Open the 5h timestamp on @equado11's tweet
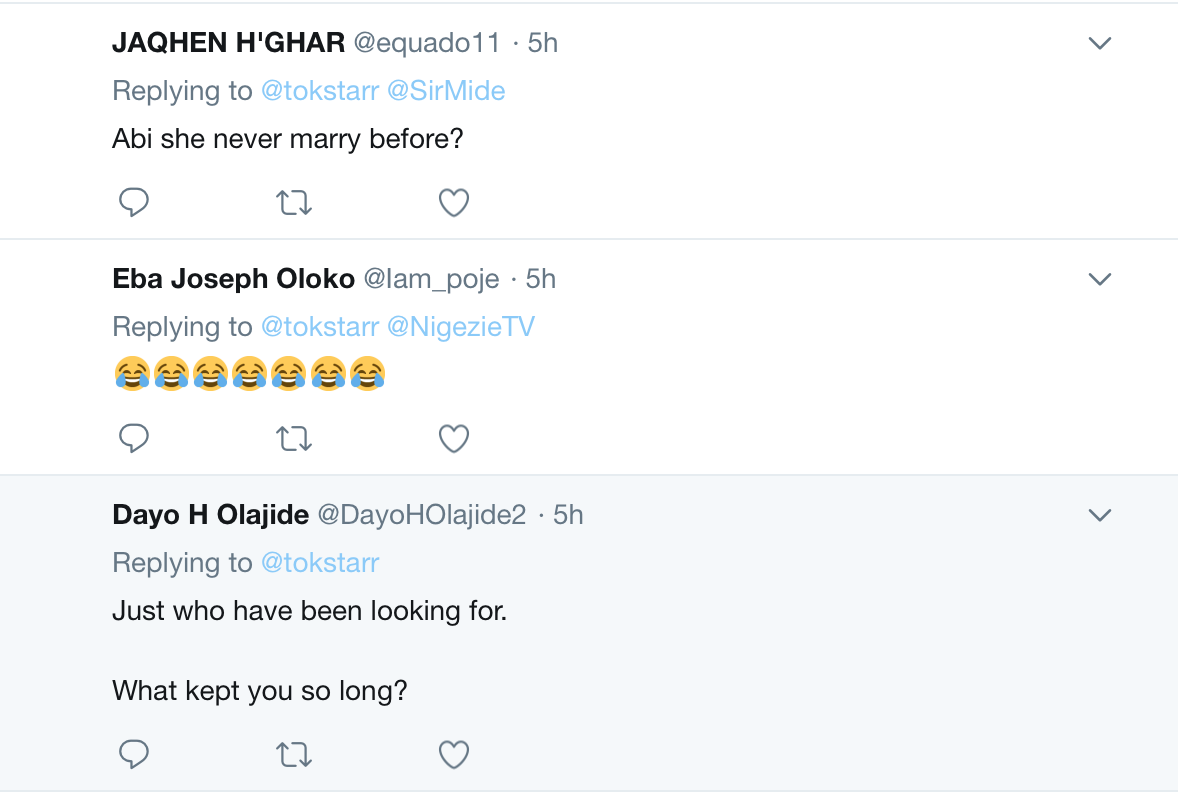 (x=543, y=43)
